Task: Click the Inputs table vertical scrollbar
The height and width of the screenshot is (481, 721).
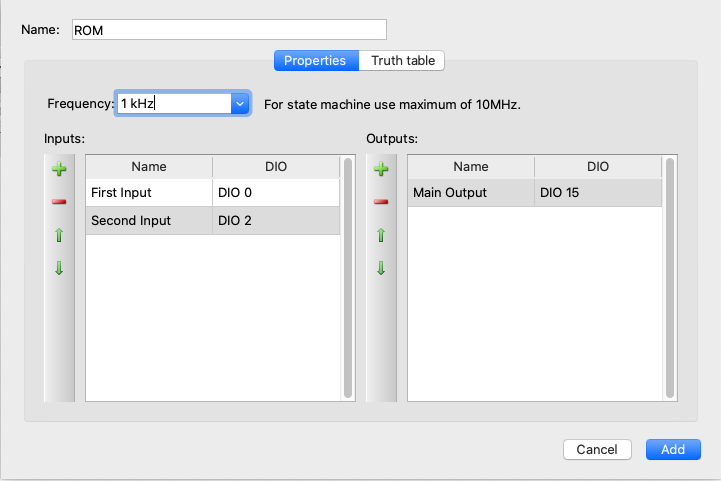Action: pos(348,278)
